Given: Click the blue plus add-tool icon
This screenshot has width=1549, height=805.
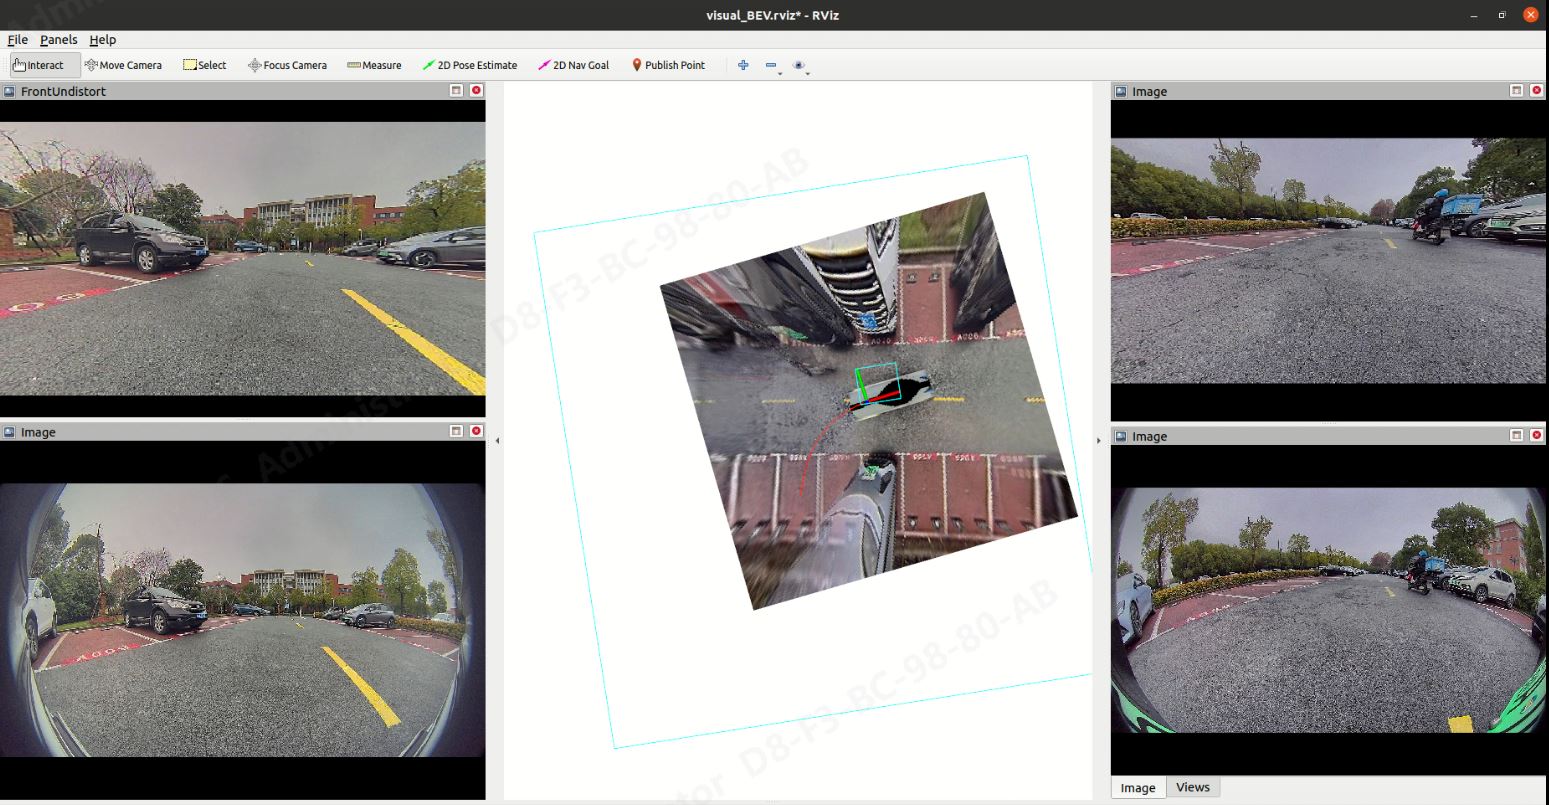Looking at the screenshot, I should click(x=743, y=65).
